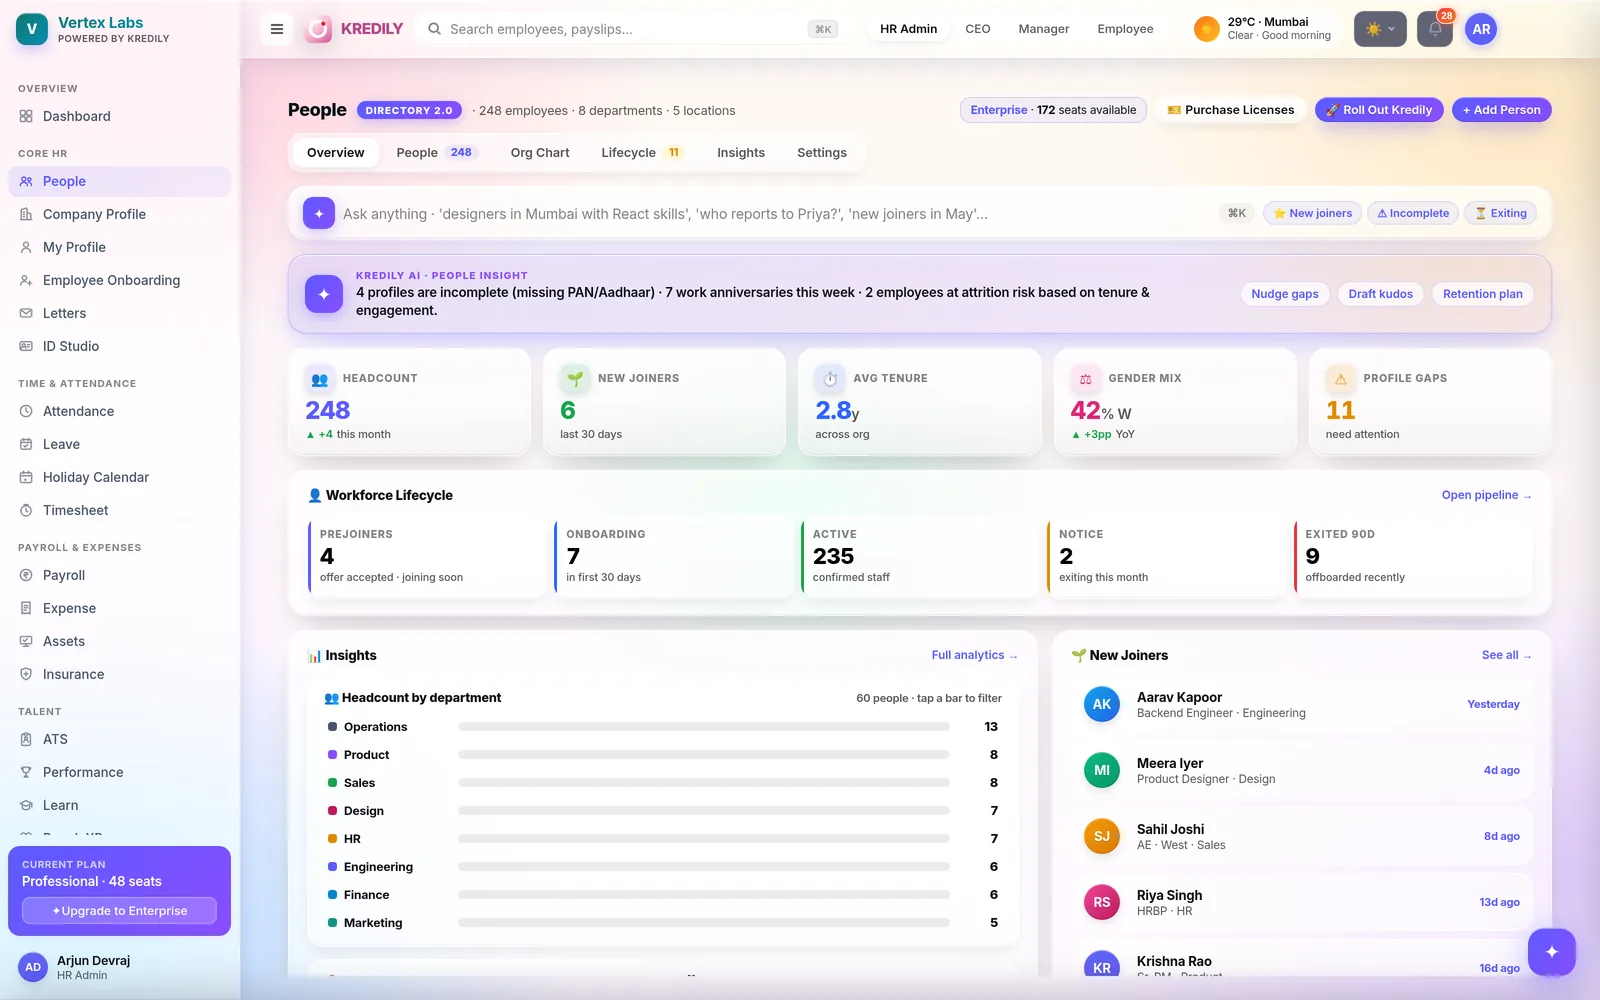Click the Leave calendar icon
Image resolution: width=1600 pixels, height=1000 pixels.
click(x=26, y=444)
